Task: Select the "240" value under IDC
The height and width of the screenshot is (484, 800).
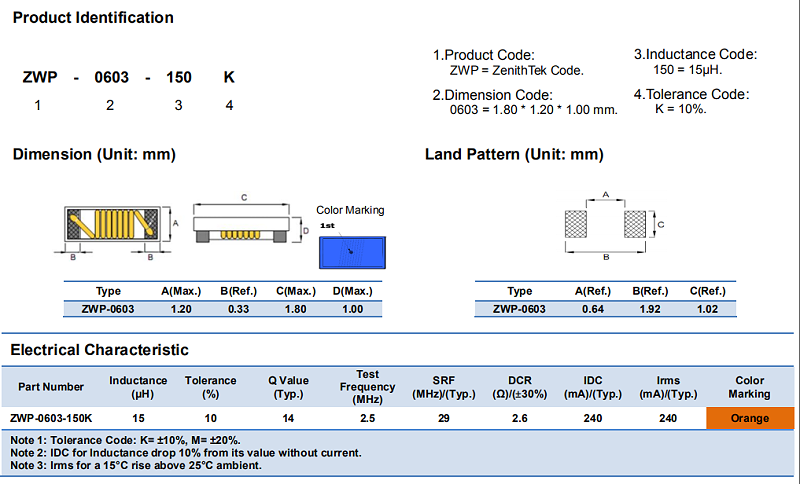Action: [x=593, y=419]
